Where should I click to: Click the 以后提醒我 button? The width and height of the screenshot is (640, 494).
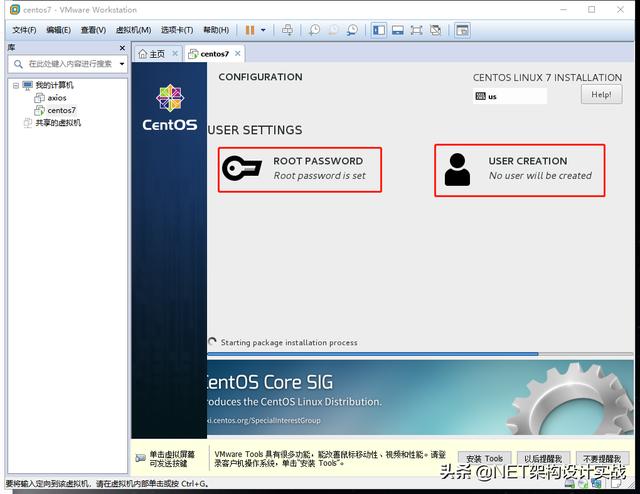[543, 459]
